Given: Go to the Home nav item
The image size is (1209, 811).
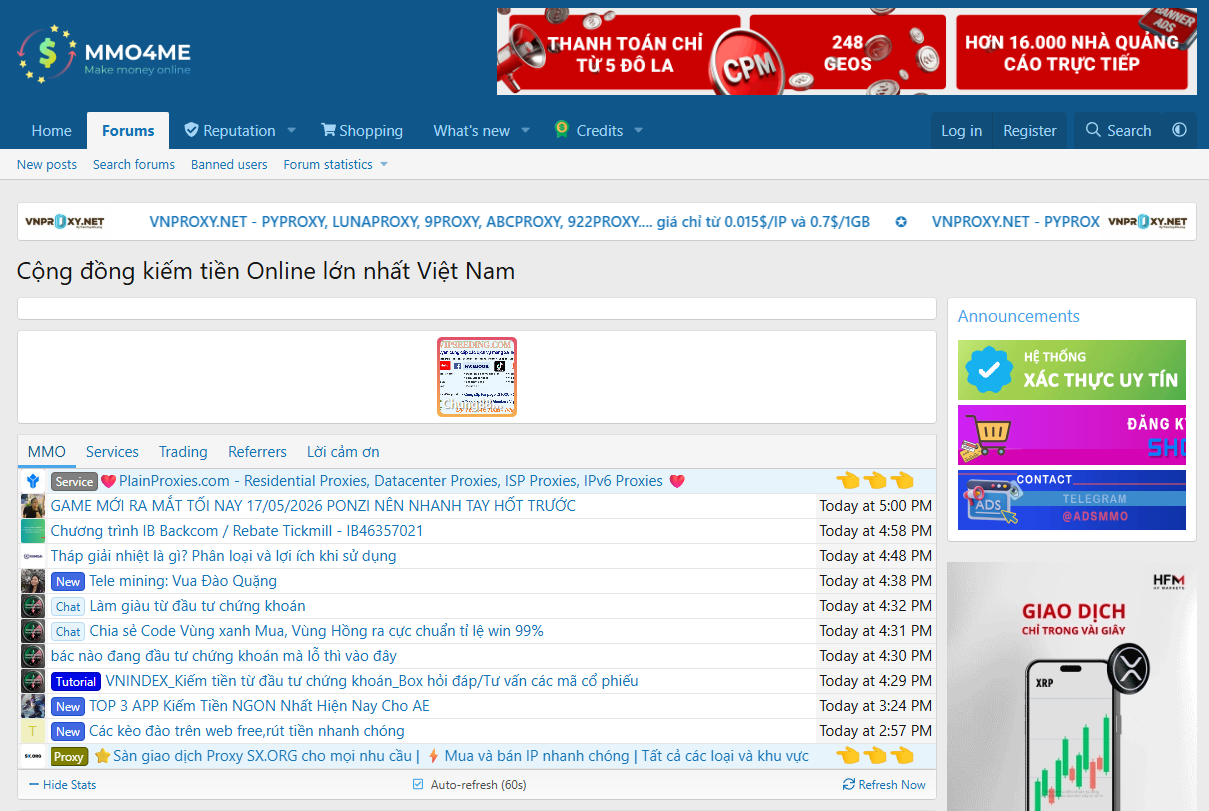Looking at the screenshot, I should point(51,130).
